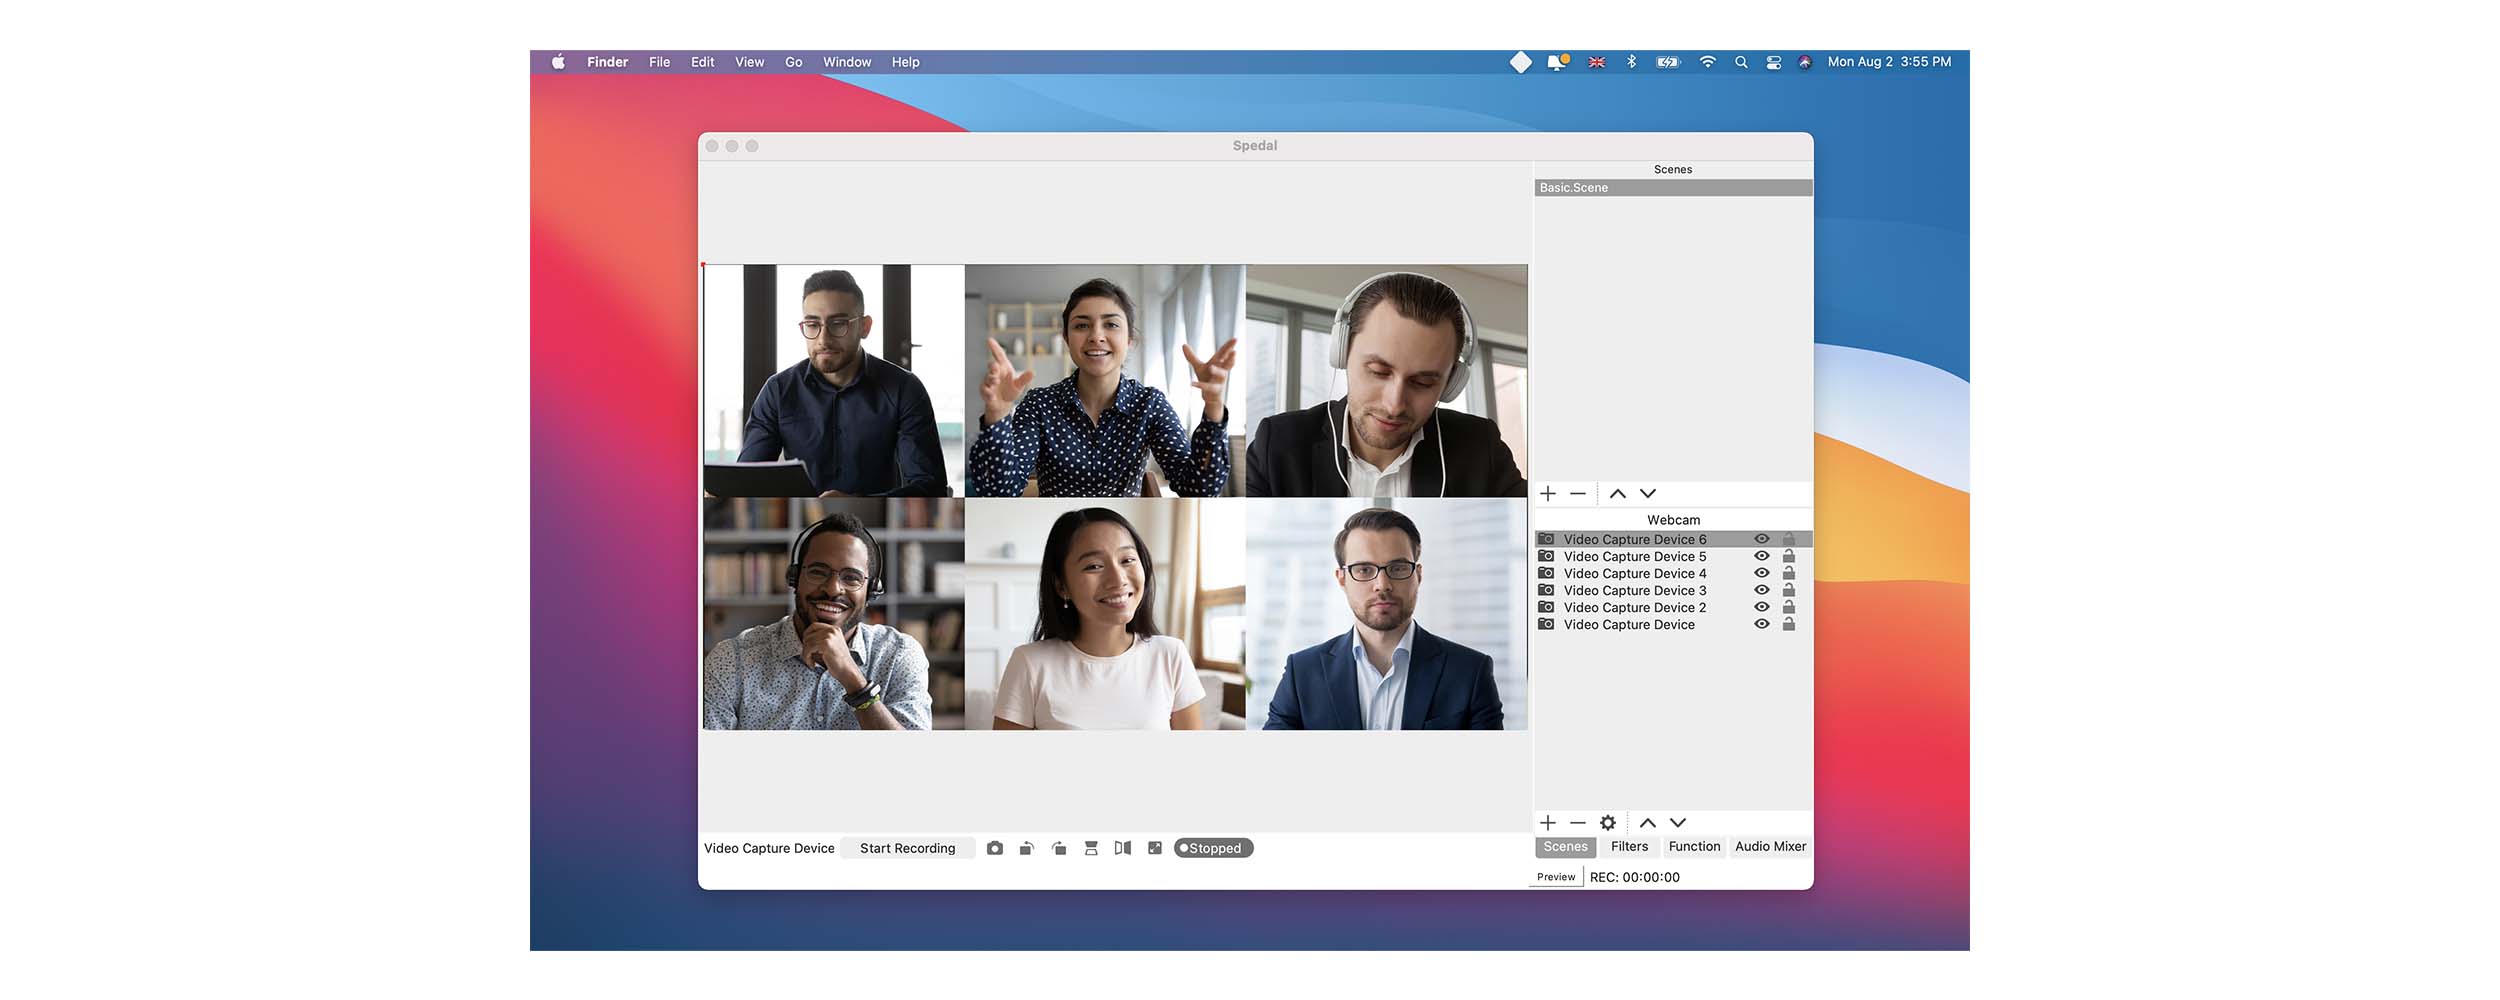Open source settings with the gear icon

point(1608,823)
